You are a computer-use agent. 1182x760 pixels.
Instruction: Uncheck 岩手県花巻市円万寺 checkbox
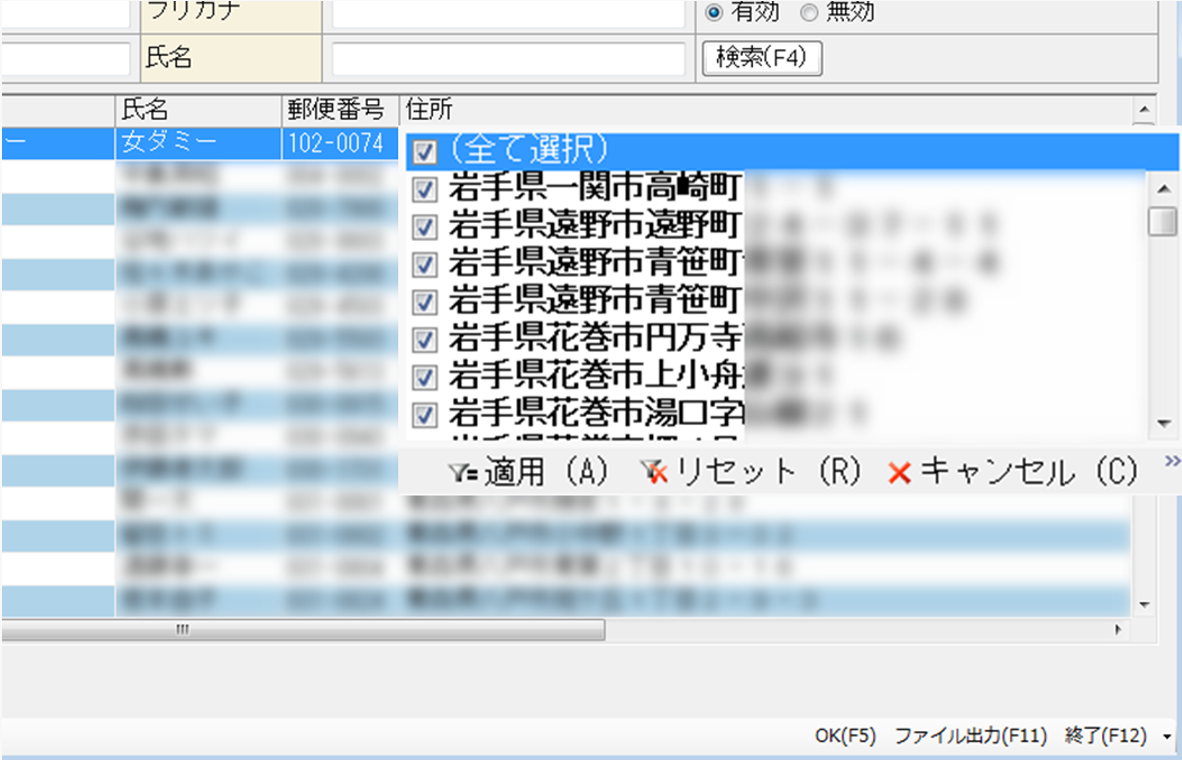point(426,339)
